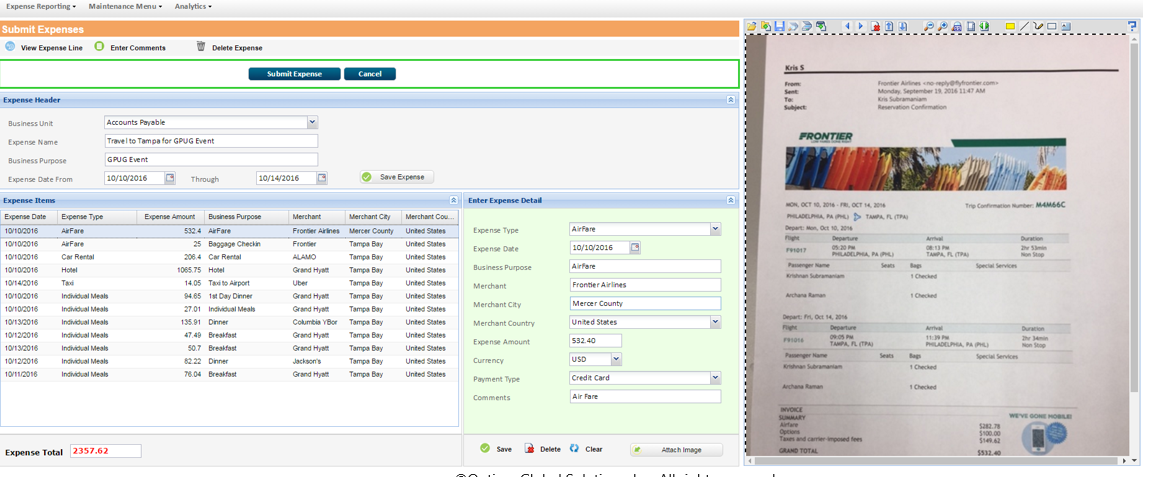Select the 1st Day Dinner expense row
Screen dimensions: 1150x477
(230, 296)
